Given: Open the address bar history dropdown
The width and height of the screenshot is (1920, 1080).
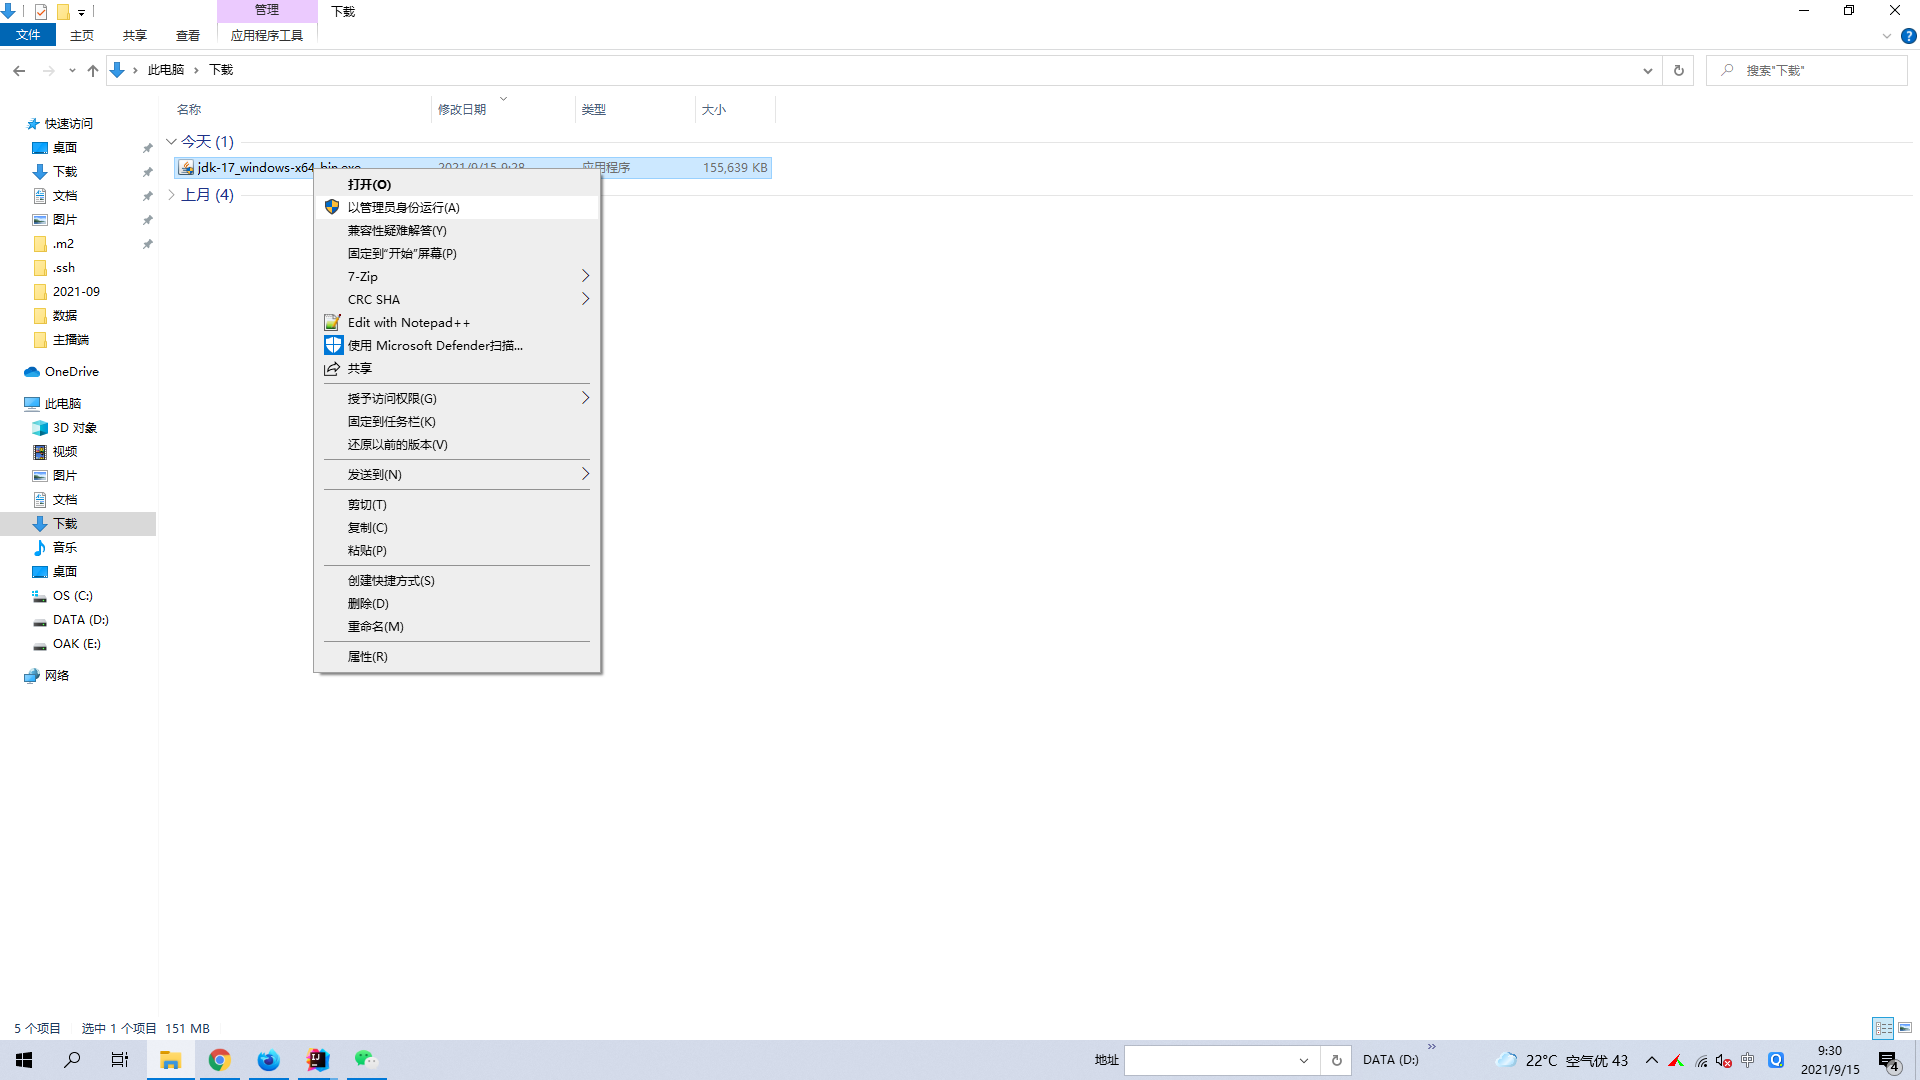Looking at the screenshot, I should tap(1648, 70).
